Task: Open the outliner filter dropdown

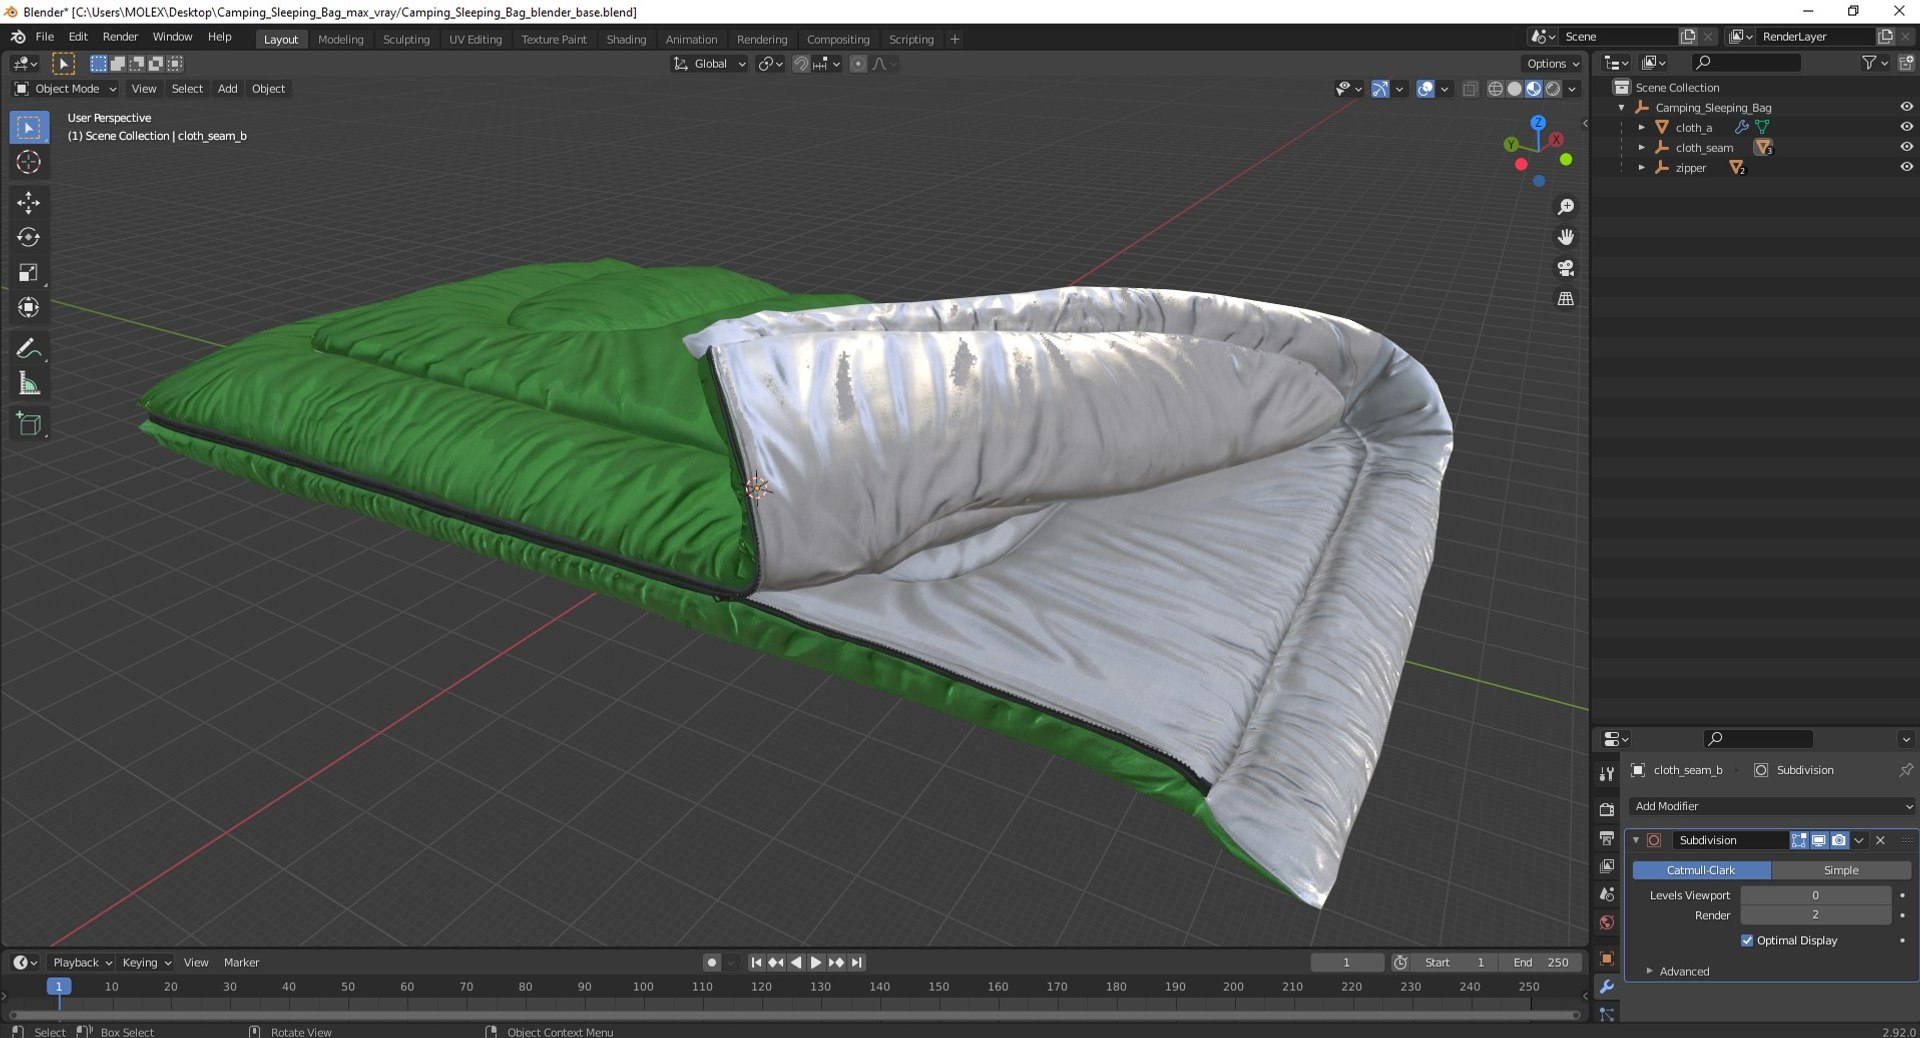Action: pos(1875,63)
